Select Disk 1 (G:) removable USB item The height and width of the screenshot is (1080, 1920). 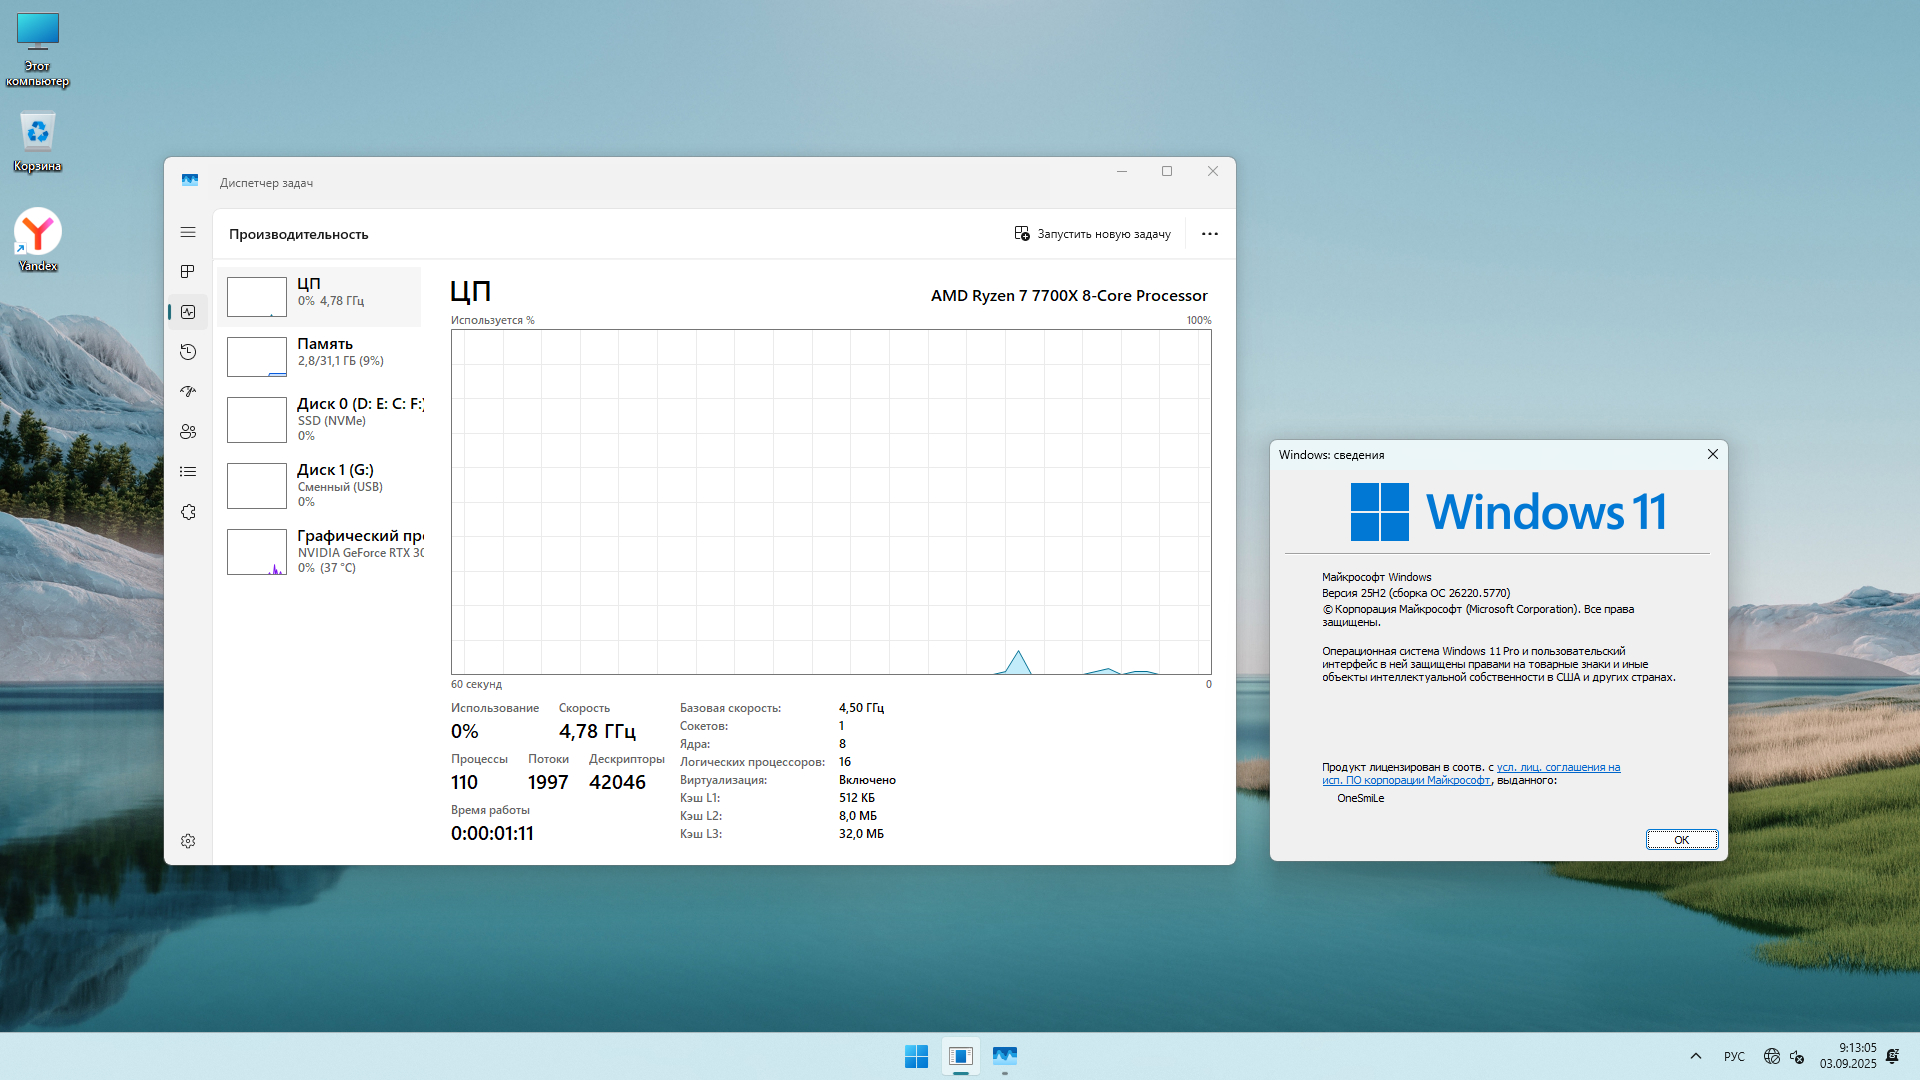click(320, 485)
